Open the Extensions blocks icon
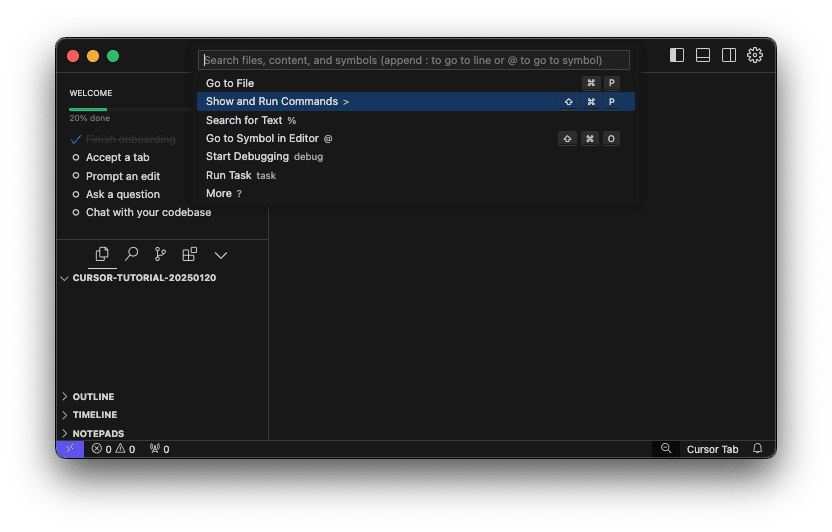832x532 pixels. click(189, 255)
